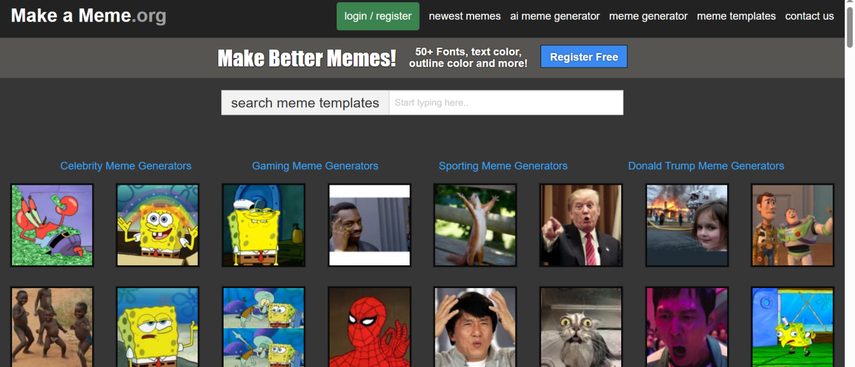Click the login / register button
Viewport: 855px width, 367px height.
(378, 16)
